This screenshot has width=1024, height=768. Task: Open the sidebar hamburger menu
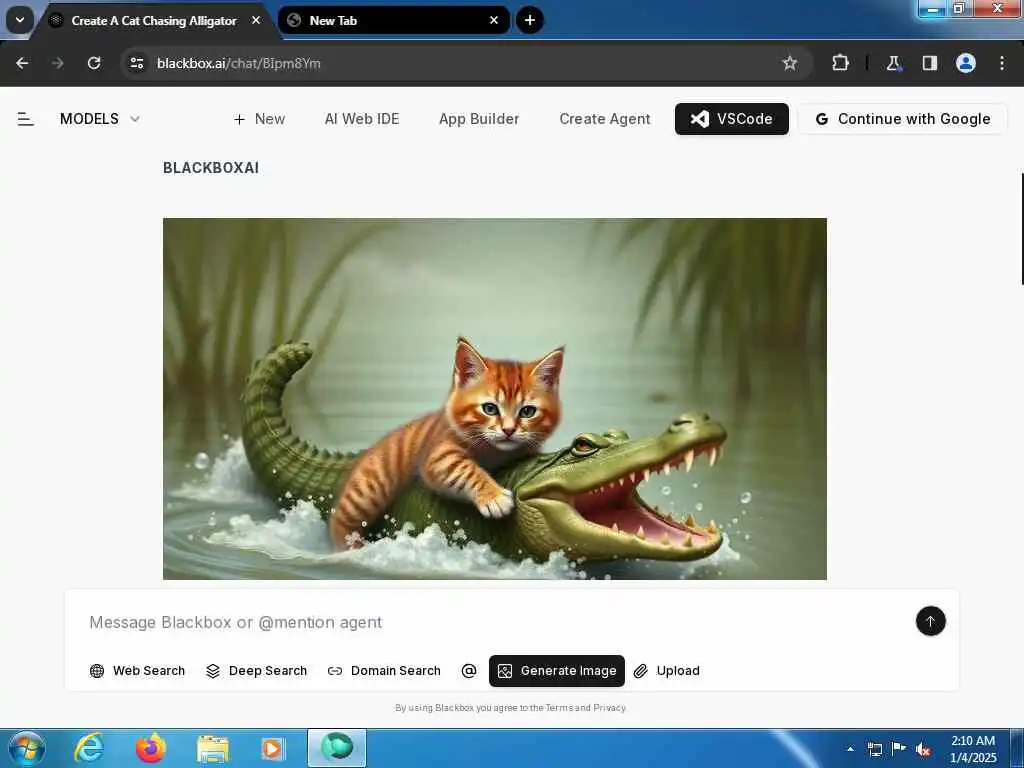pos(25,119)
